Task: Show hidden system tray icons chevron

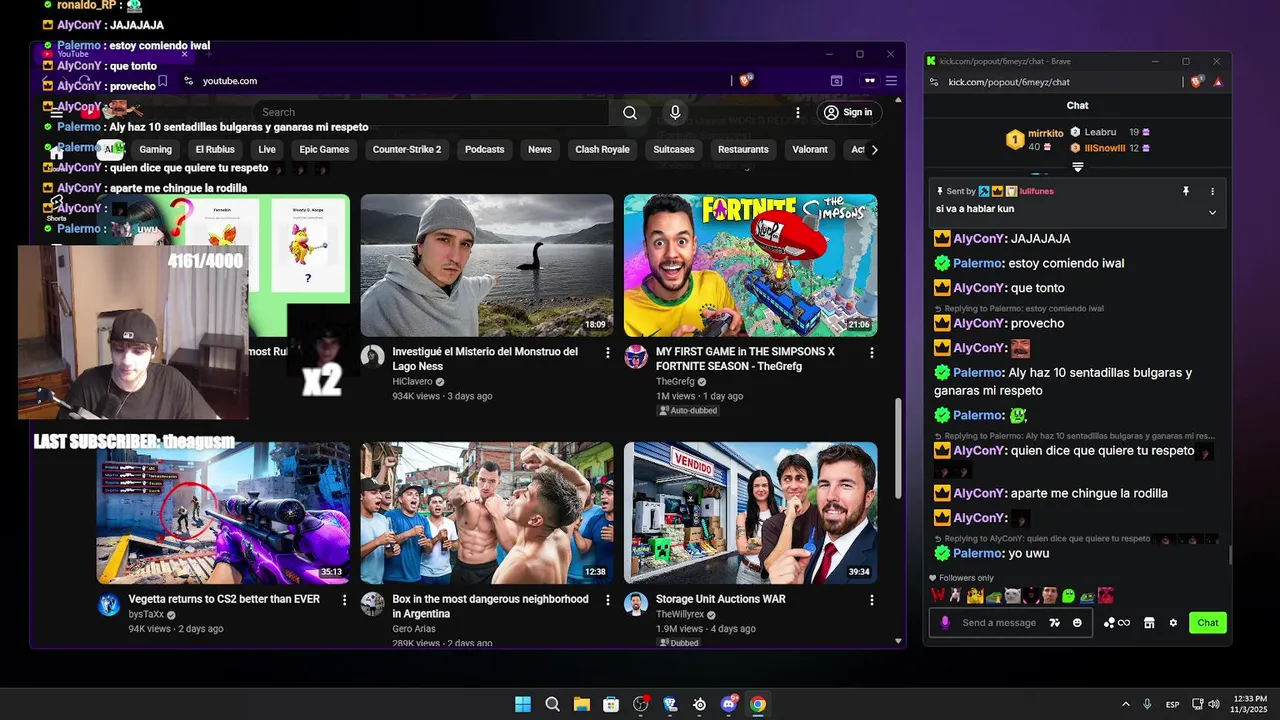Action: (x=1126, y=704)
